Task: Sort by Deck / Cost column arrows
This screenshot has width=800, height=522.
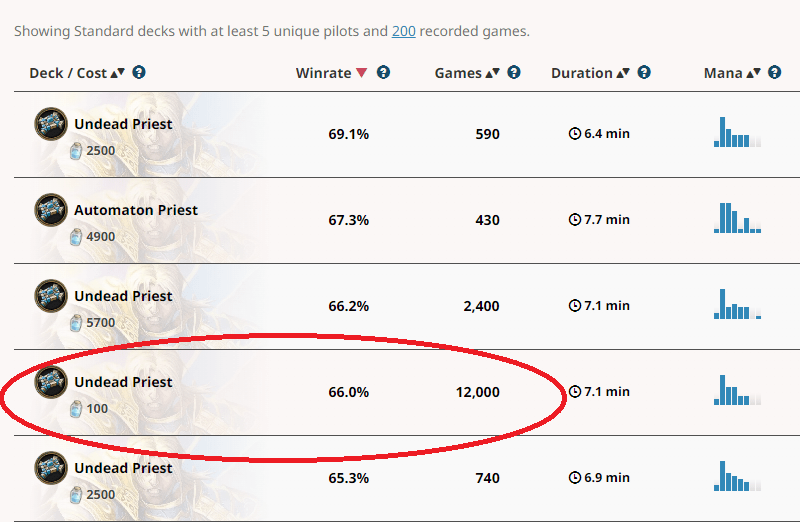Action: click(x=118, y=73)
